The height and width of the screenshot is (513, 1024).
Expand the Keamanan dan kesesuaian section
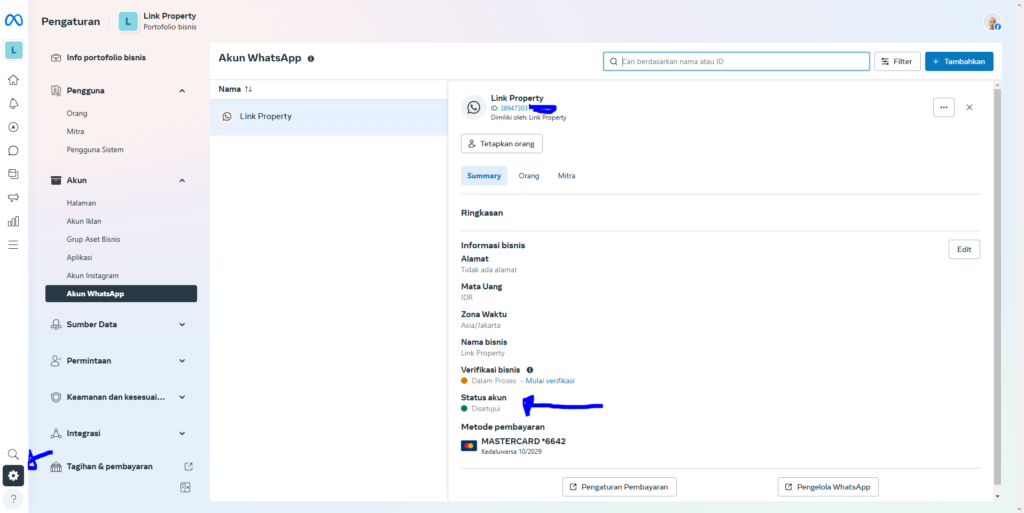pos(182,397)
